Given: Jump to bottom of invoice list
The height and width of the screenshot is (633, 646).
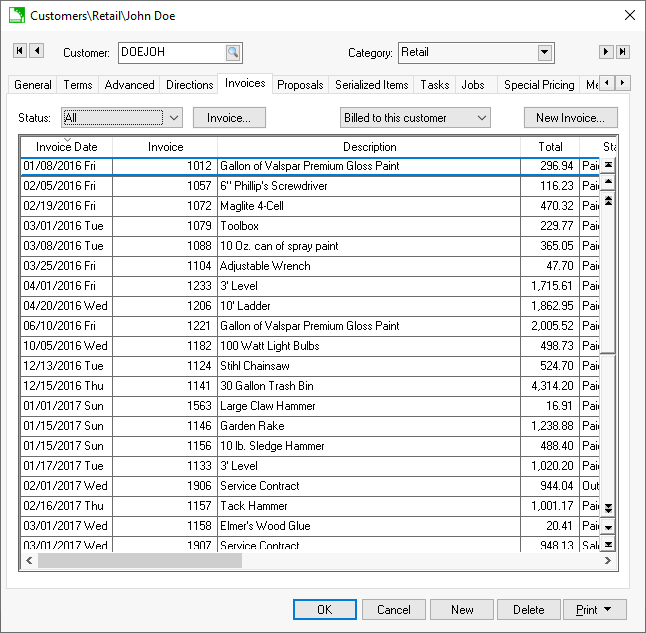Looking at the screenshot, I should tap(608, 545).
